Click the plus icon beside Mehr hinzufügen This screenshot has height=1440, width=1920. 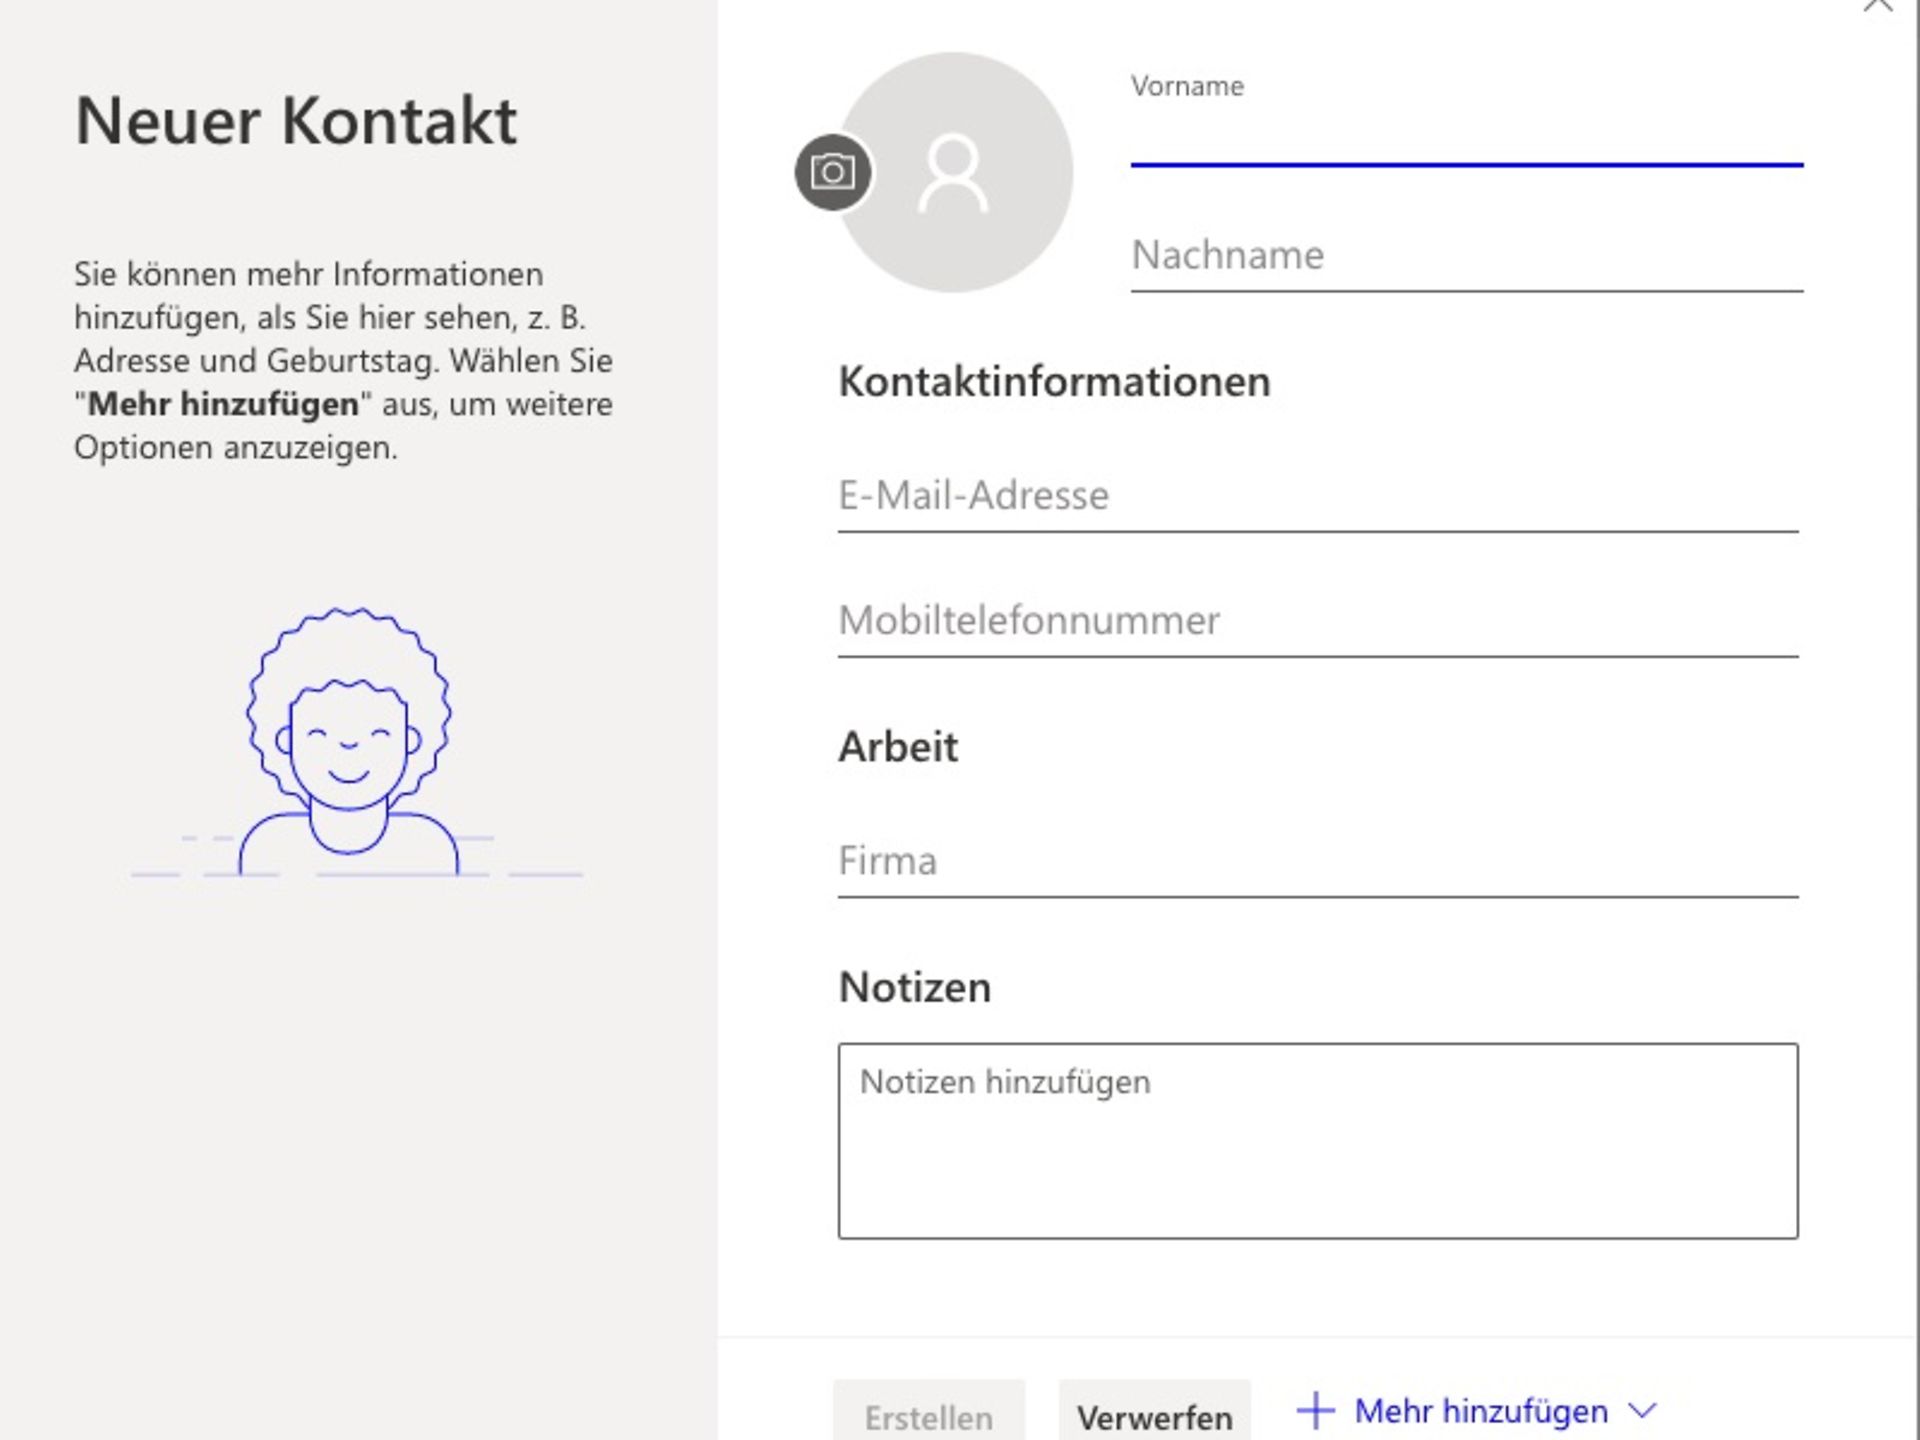1315,1411
